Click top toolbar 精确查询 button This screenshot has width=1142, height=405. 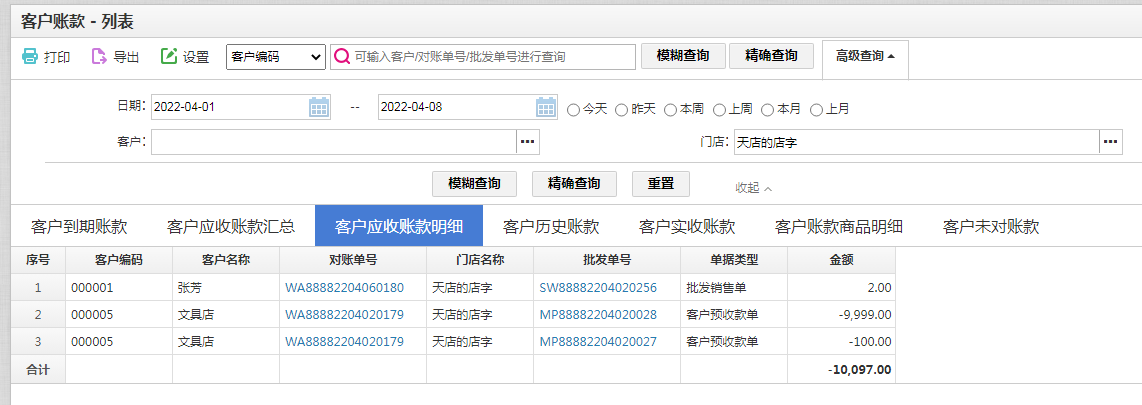pyautogui.click(x=771, y=56)
